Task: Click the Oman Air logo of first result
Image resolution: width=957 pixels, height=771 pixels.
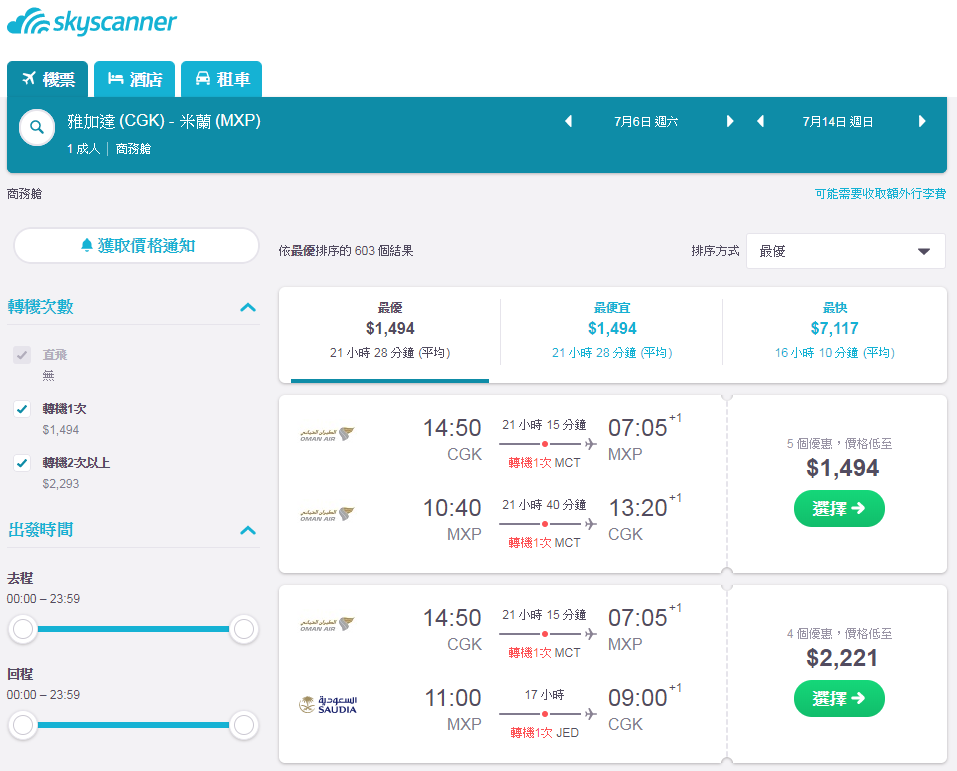Action: (x=327, y=434)
